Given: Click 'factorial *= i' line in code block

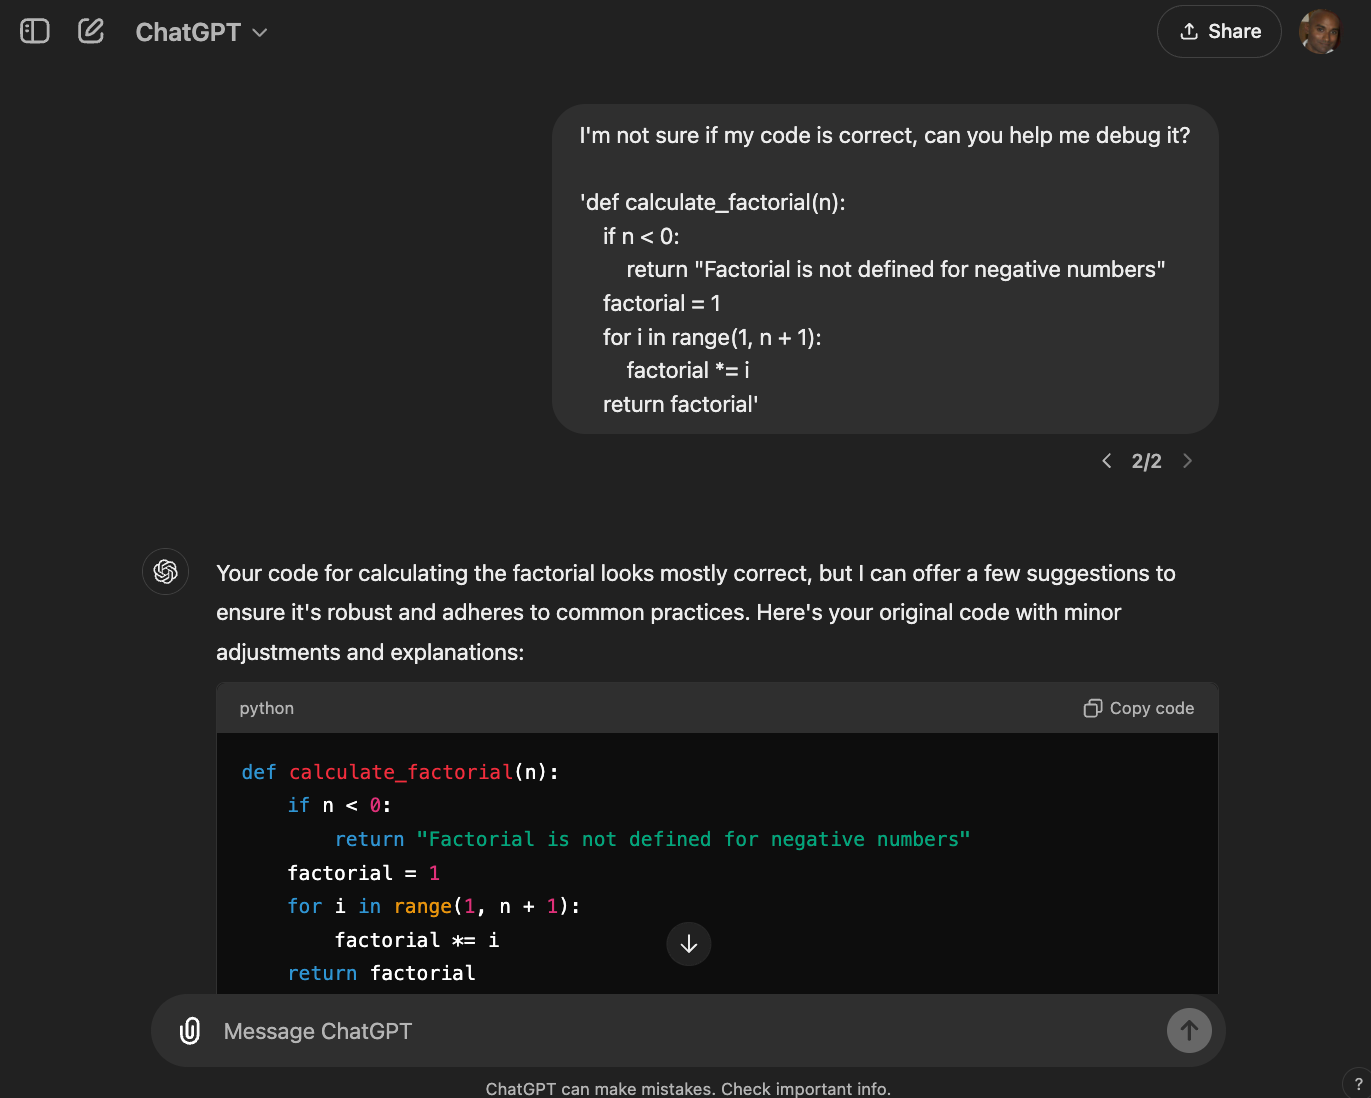Looking at the screenshot, I should [417, 940].
